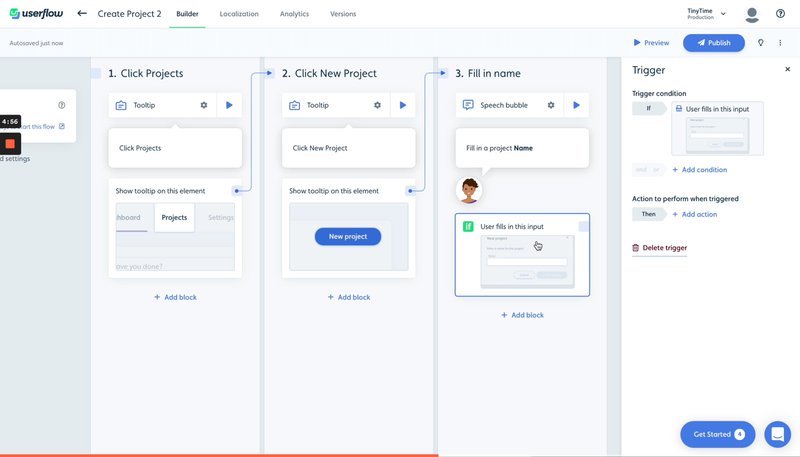Screen dimensions: 800x457
Task: Click Delete trigger in the Trigger panel
Action: click(659, 248)
